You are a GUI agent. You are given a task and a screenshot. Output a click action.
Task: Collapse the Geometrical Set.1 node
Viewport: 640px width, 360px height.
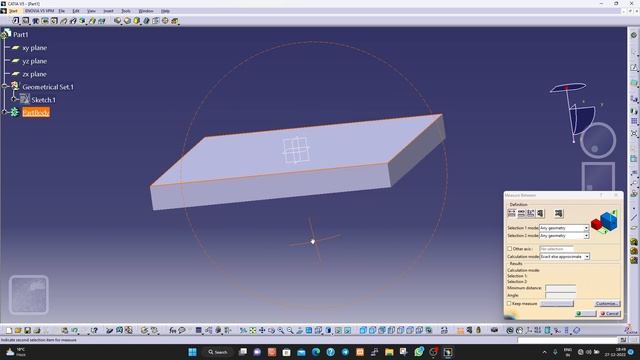[4, 86]
